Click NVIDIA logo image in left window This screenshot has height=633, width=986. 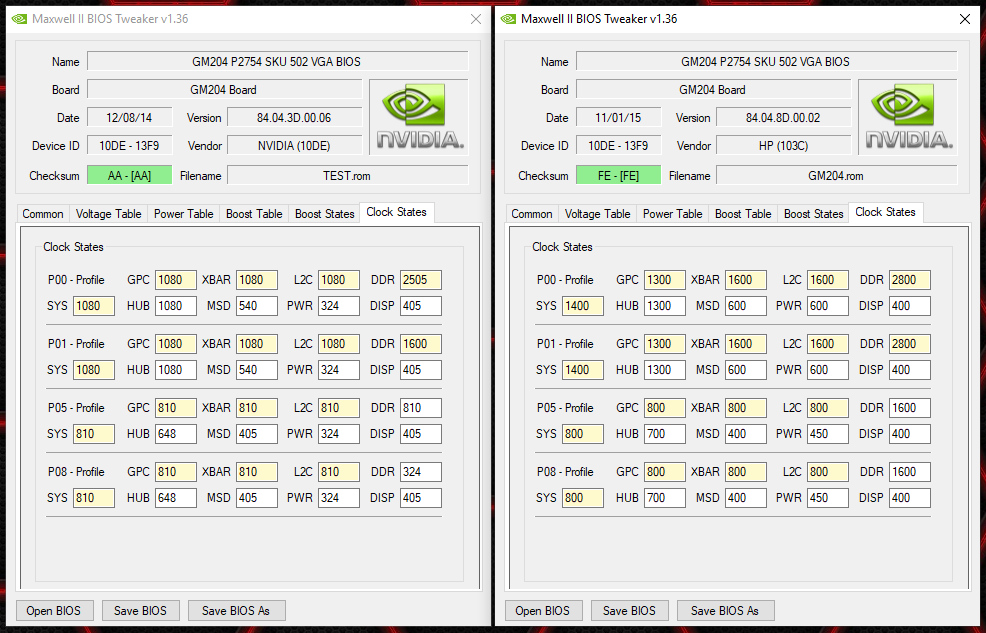419,117
